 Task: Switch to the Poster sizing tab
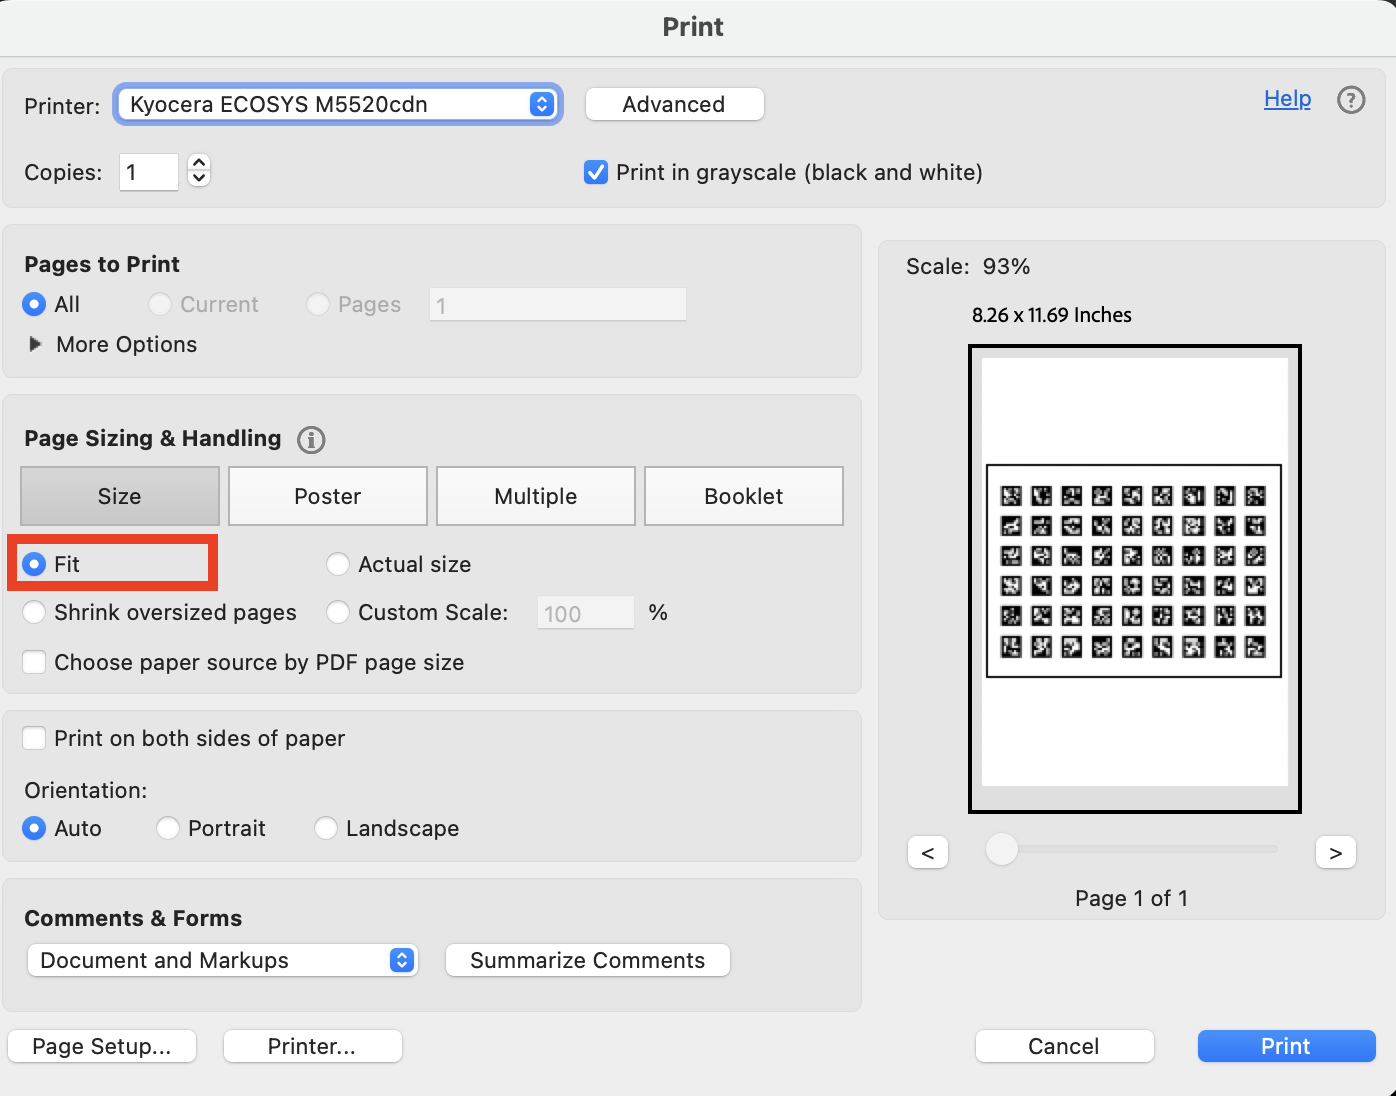[328, 496]
